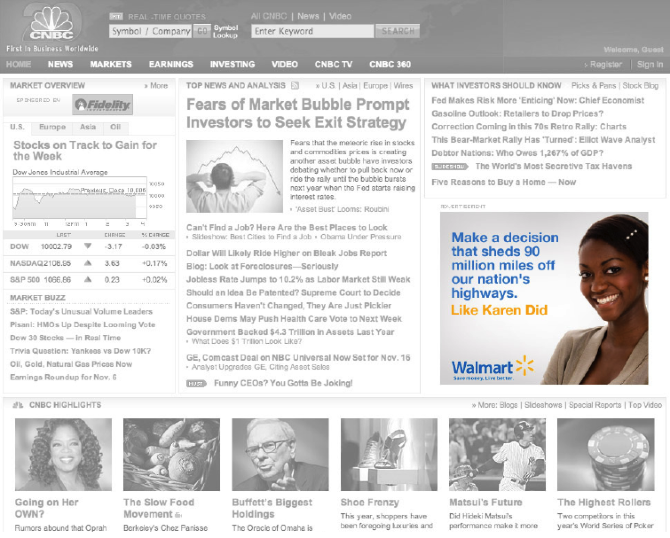
Task: Open the Matsui's Future baseball thumbnail
Action: click(497, 454)
